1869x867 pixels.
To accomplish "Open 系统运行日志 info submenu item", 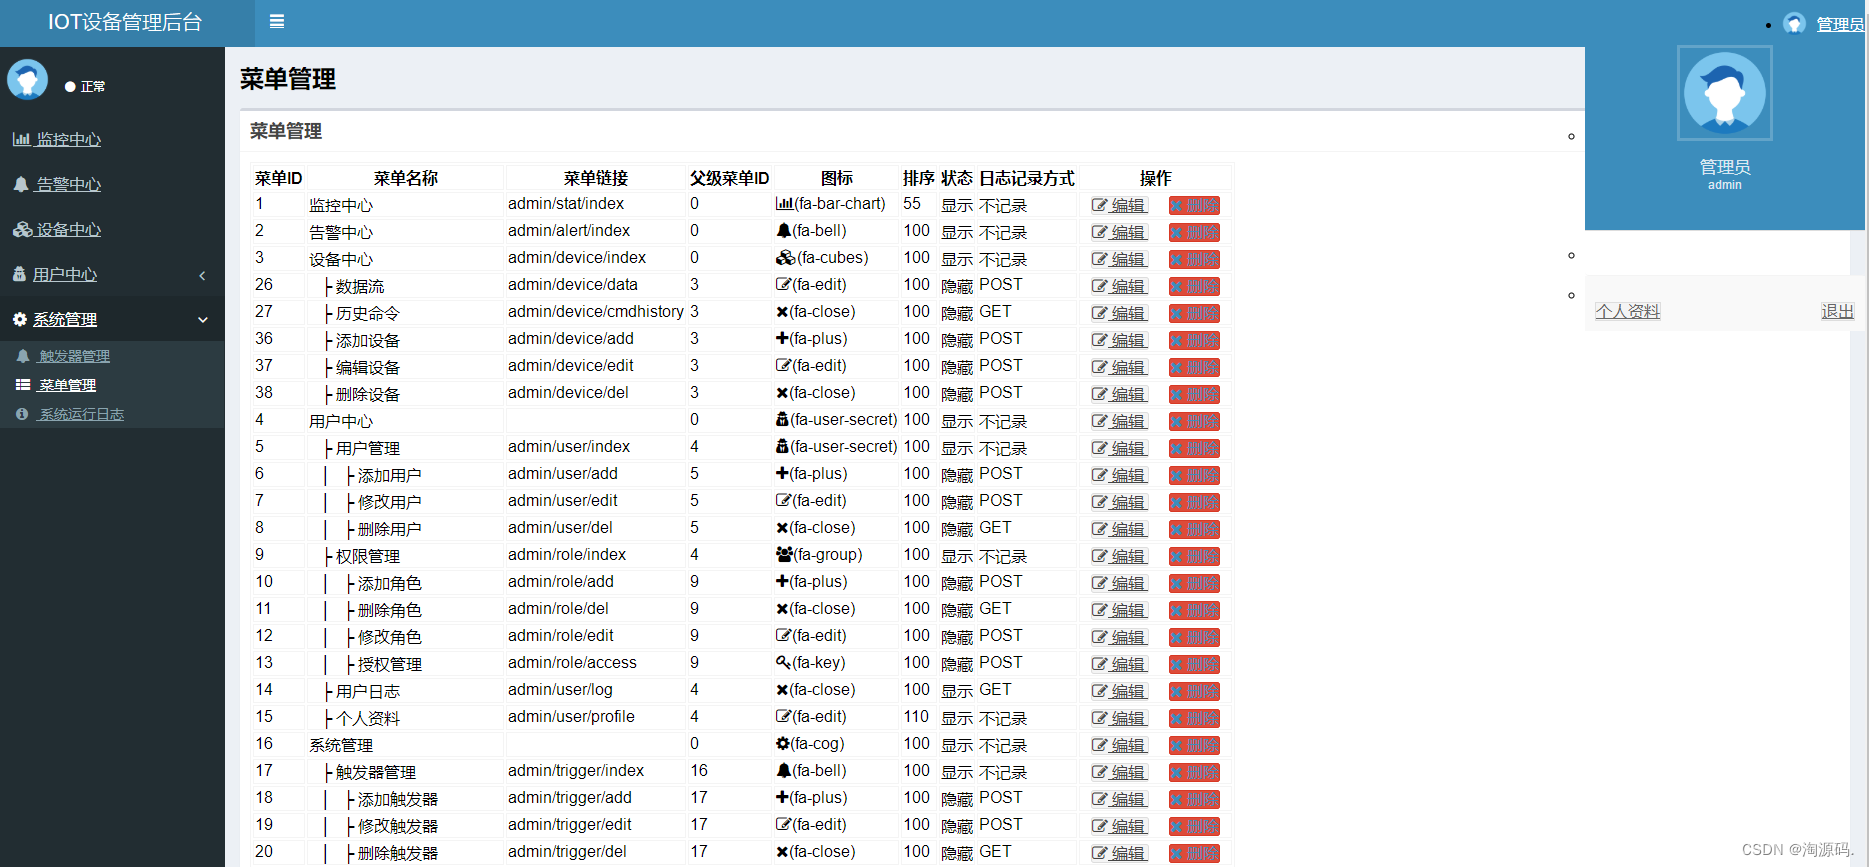I will pos(70,414).
